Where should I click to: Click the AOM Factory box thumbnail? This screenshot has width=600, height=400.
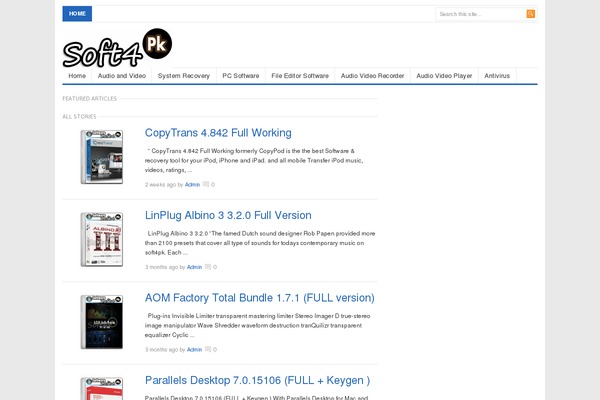(x=102, y=322)
